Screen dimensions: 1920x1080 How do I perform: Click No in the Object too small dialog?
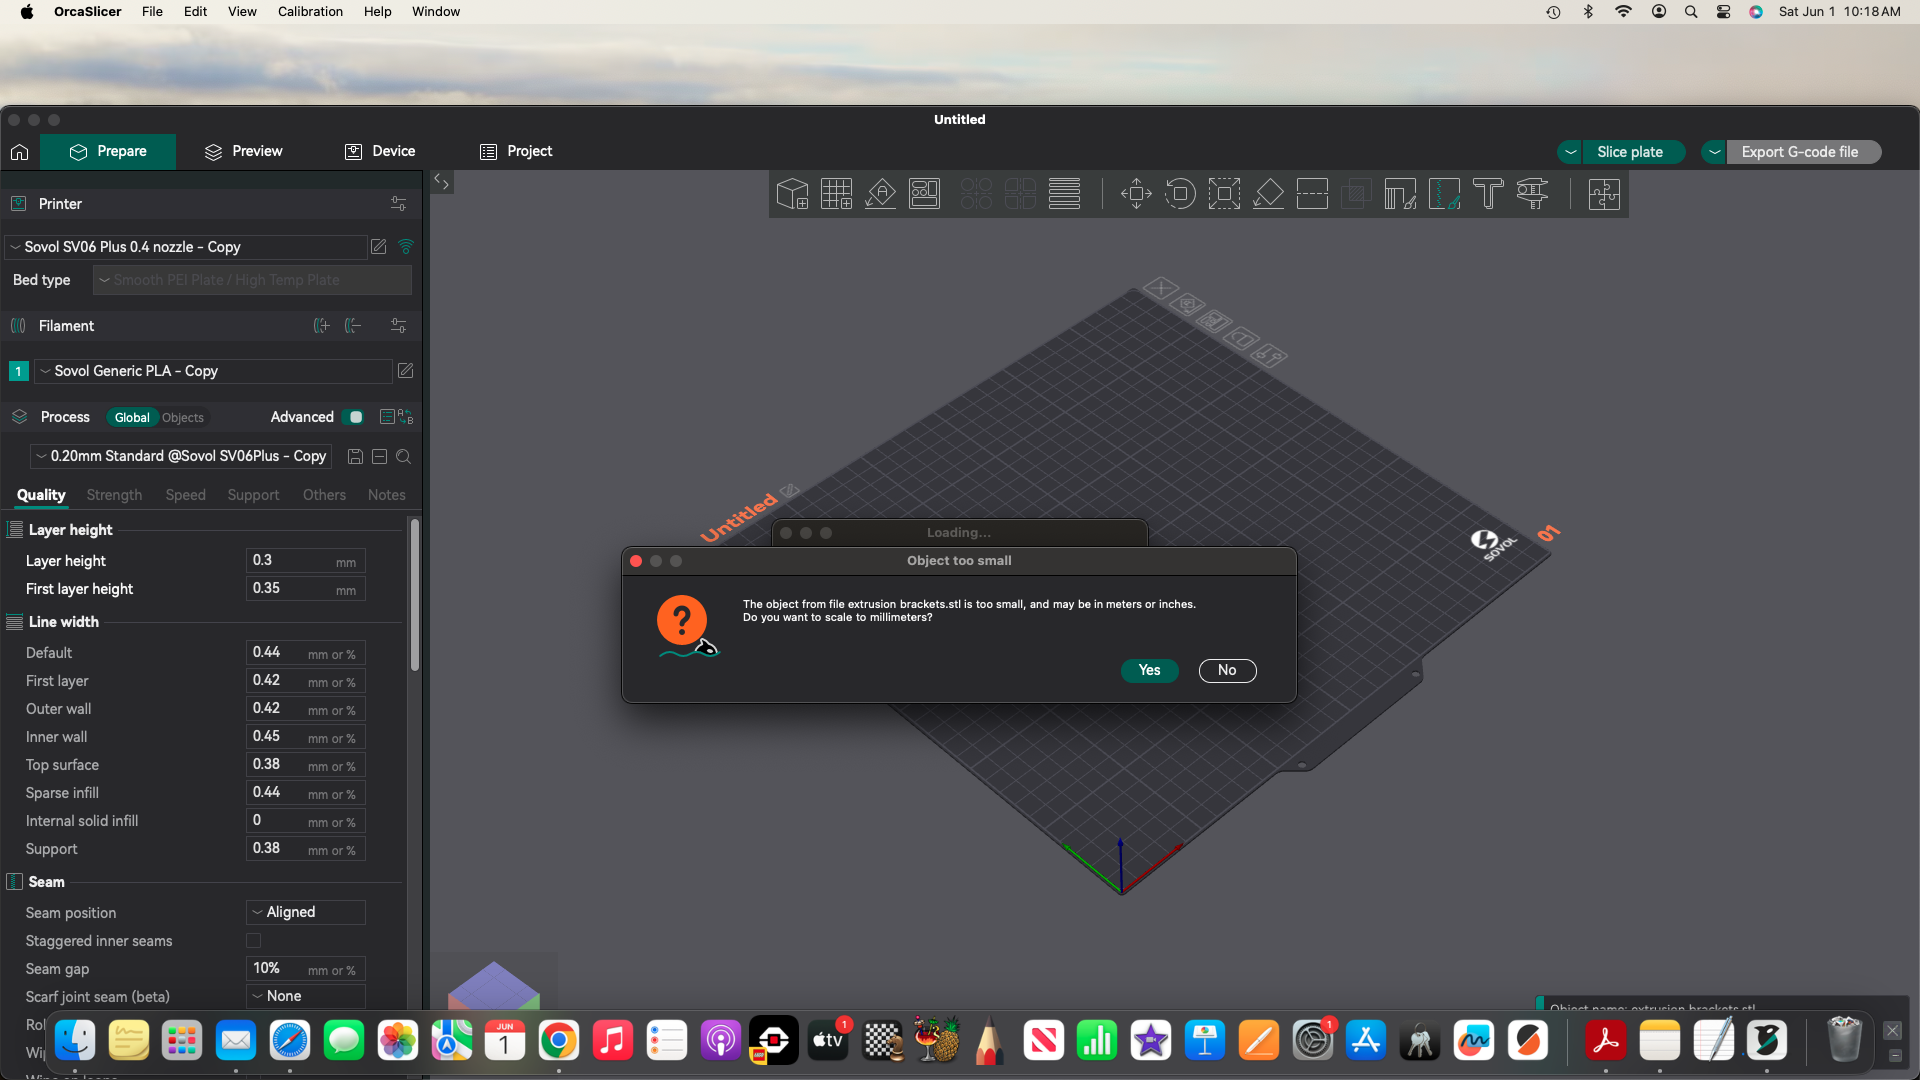click(1227, 670)
